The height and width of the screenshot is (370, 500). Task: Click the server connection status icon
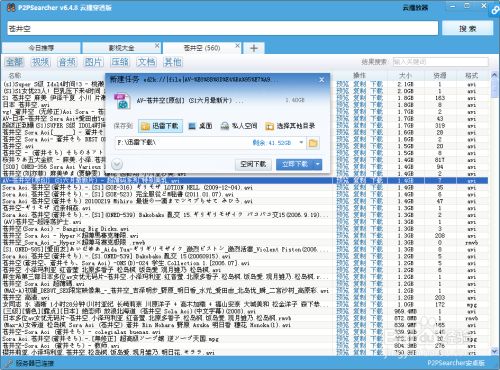pyautogui.click(x=9, y=363)
